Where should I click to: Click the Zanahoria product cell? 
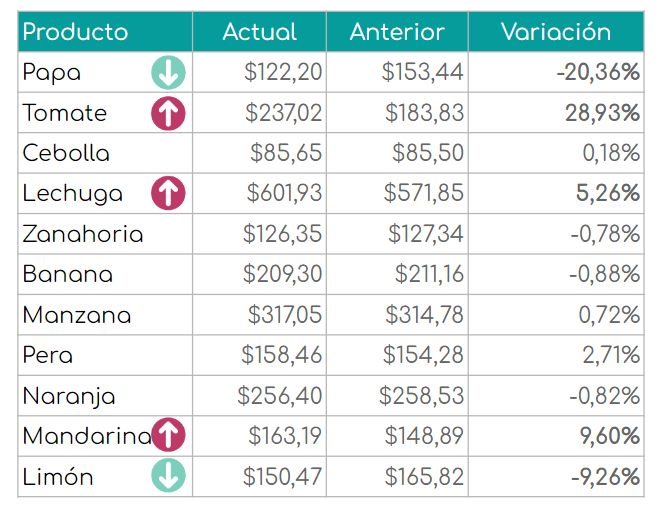tap(105, 234)
